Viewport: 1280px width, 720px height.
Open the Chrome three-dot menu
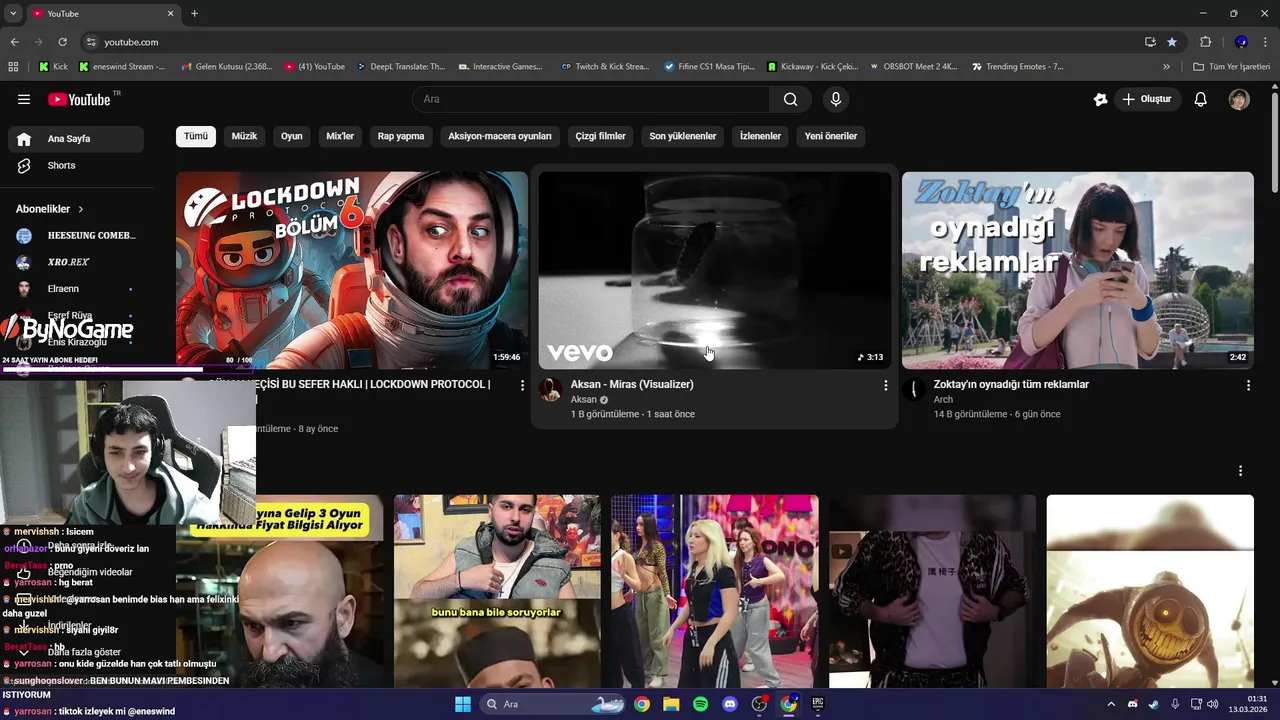click(1266, 42)
